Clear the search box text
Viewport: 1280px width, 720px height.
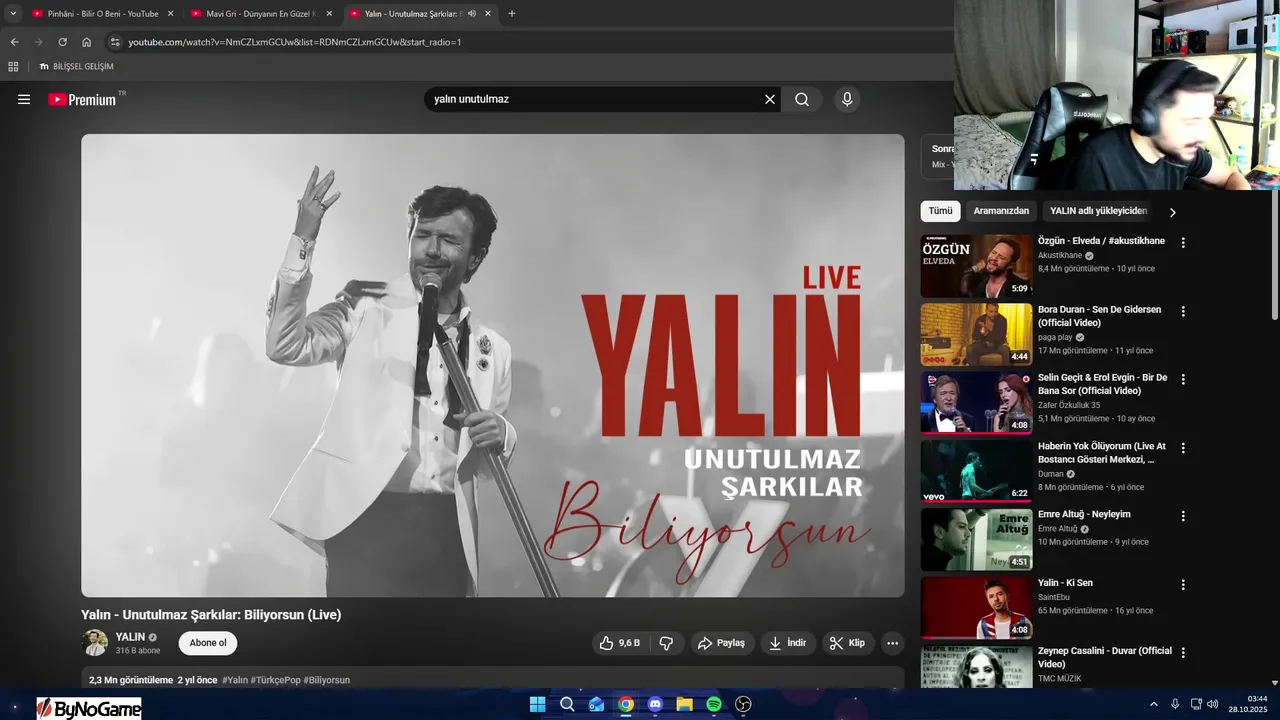coord(770,99)
